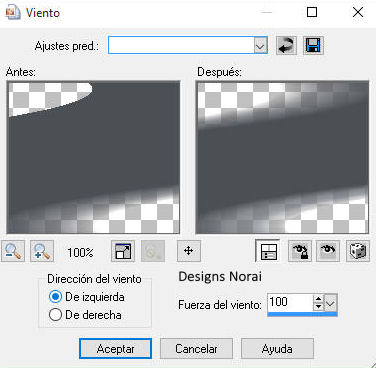Click the fit image to window icon
Screen dimensions: 376x368
pyautogui.click(x=123, y=251)
